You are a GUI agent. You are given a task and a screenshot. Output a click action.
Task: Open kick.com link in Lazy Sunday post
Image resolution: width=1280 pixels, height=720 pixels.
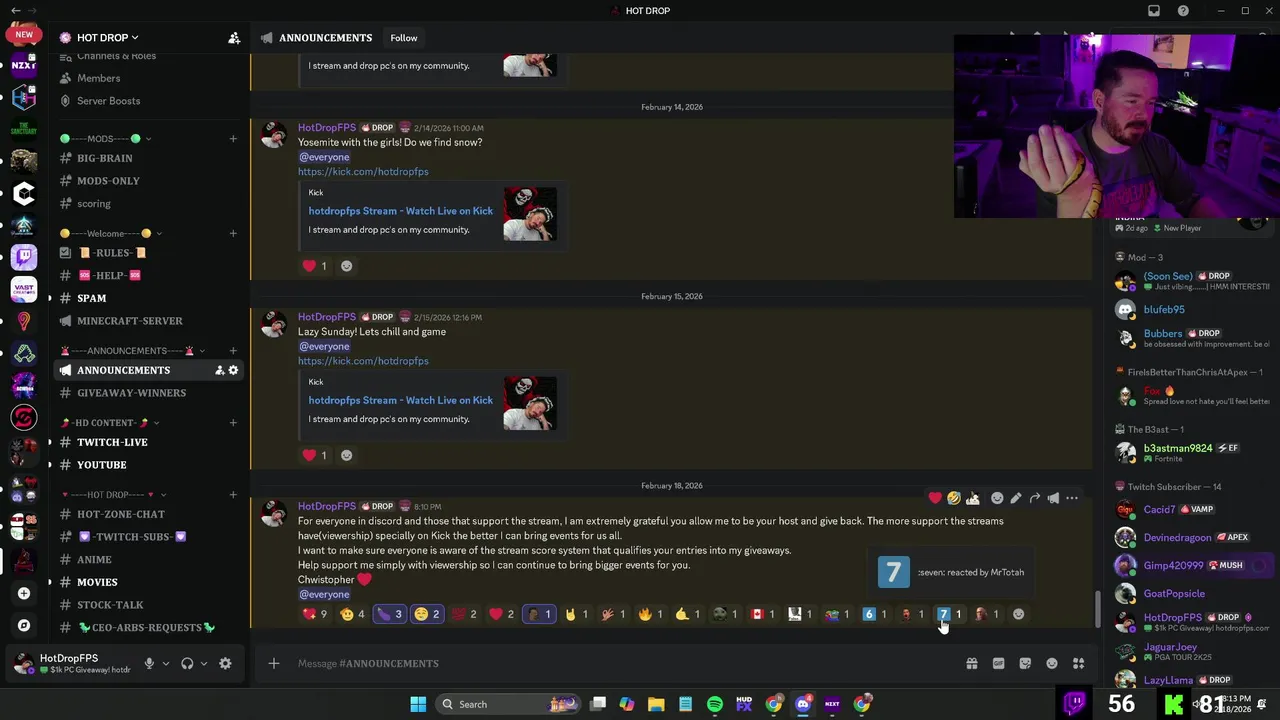[363, 361]
